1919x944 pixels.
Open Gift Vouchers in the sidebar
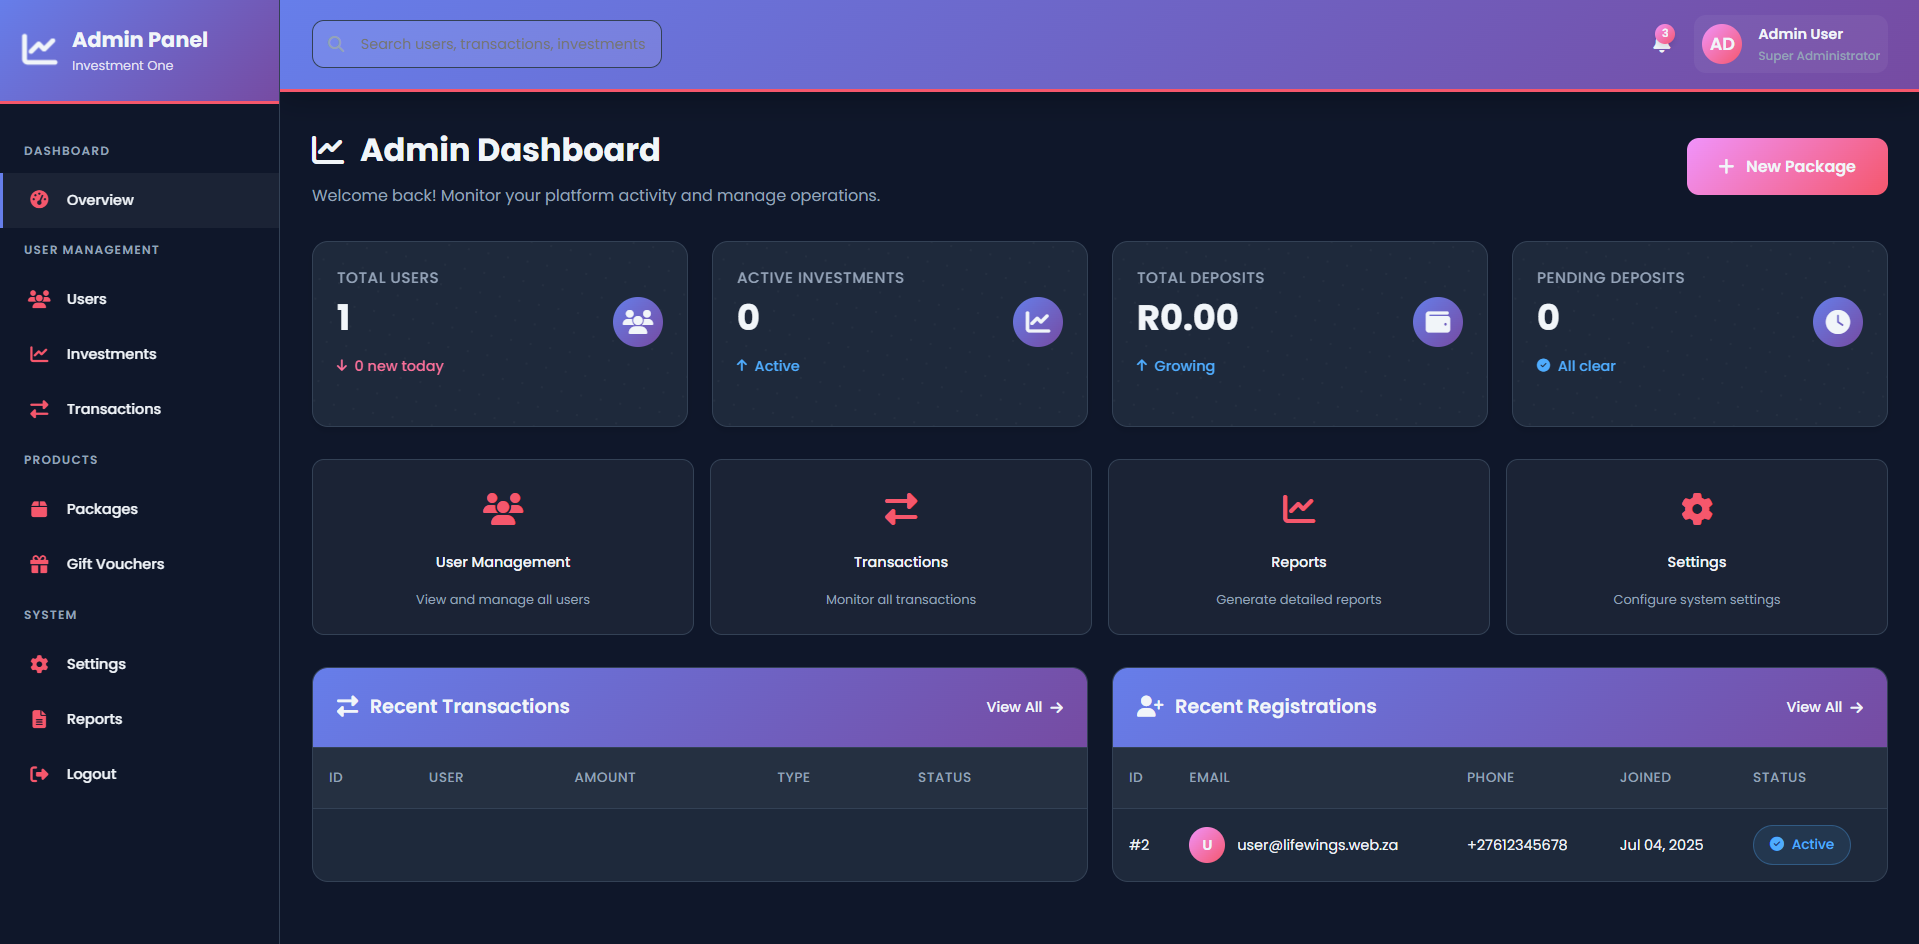pyautogui.click(x=140, y=564)
